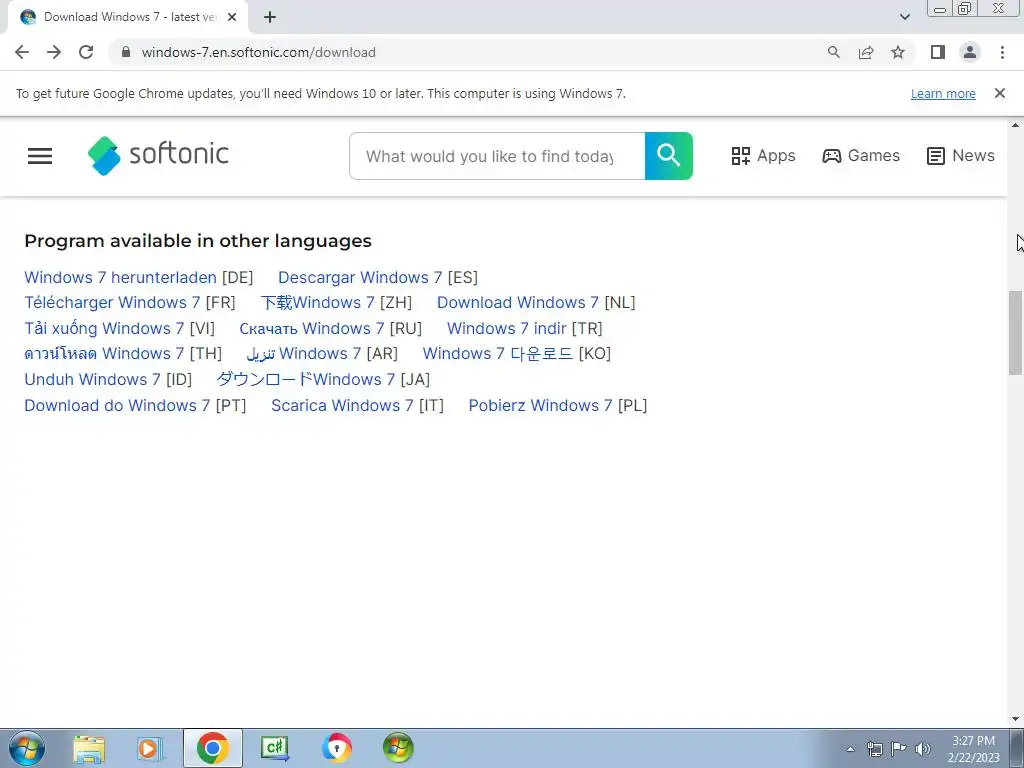Viewport: 1024px width, 768px height.
Task: Show hidden system tray icons
Action: pos(850,749)
